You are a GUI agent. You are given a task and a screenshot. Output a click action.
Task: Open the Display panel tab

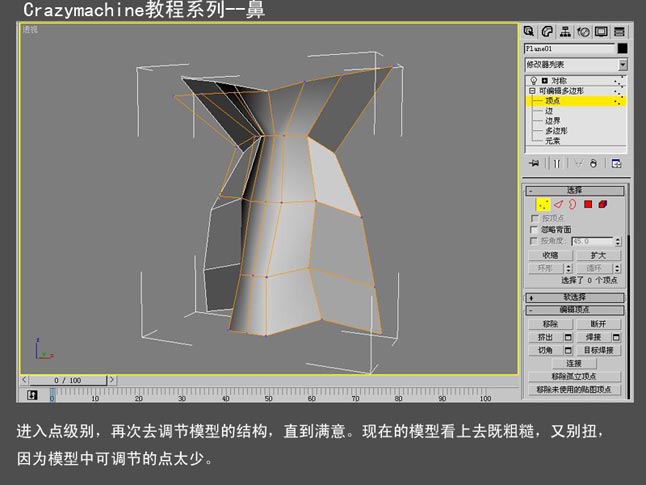click(601, 32)
